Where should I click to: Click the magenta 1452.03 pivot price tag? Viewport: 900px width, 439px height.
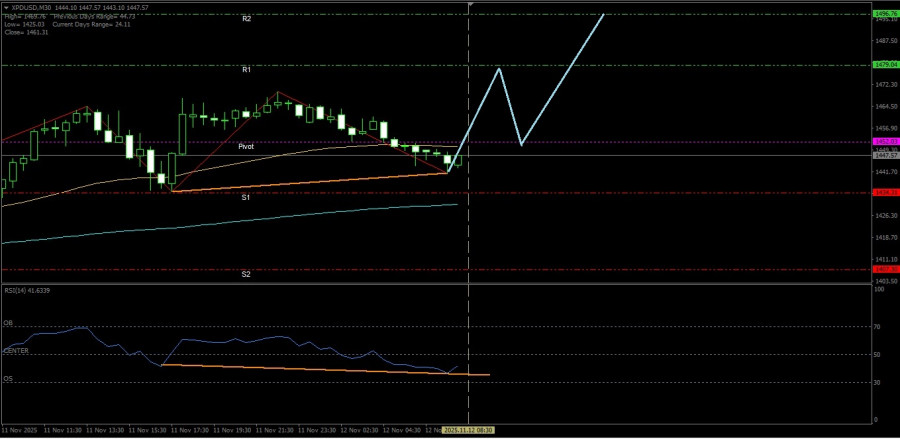tap(883, 142)
